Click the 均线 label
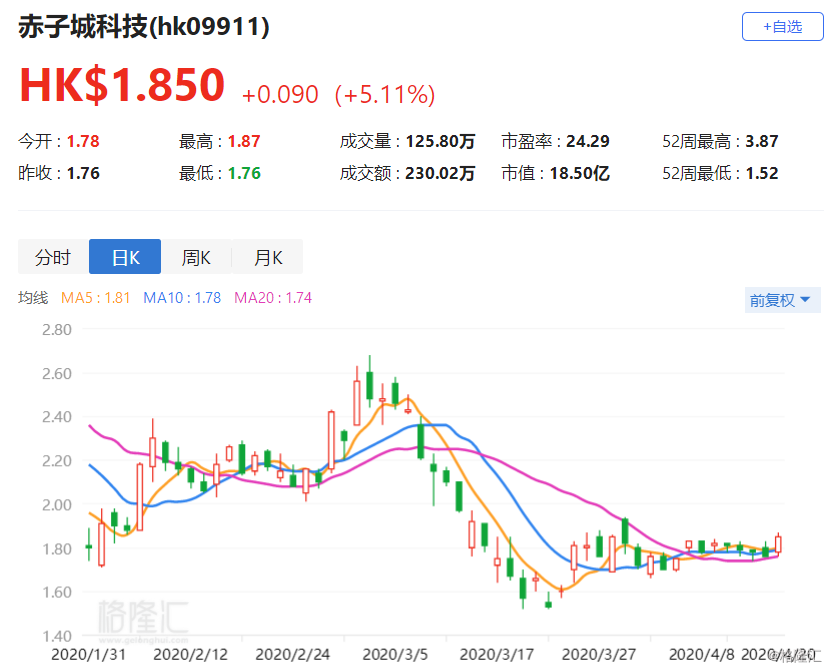The height and width of the screenshot is (670, 829). (33, 298)
